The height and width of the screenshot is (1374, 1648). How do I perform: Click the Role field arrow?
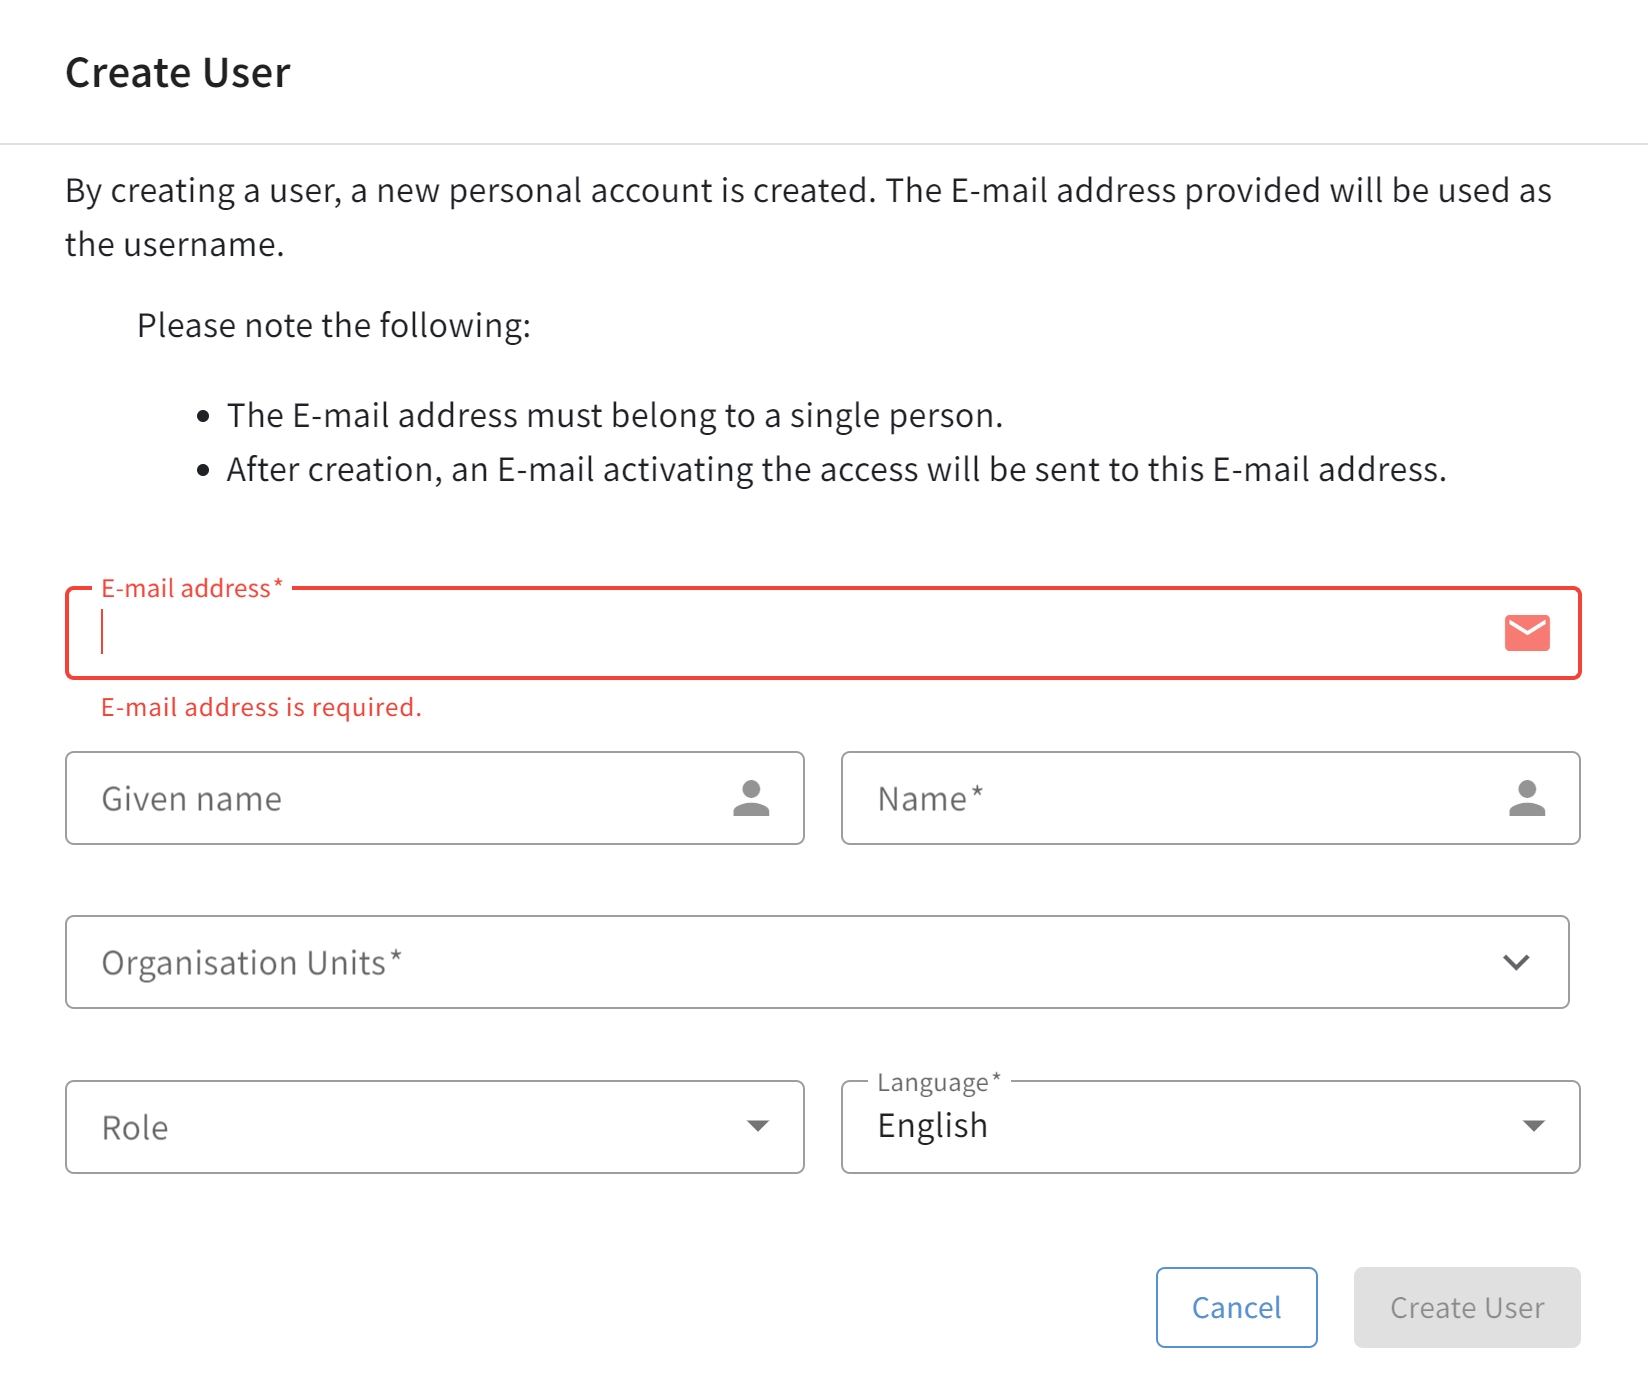(757, 1127)
